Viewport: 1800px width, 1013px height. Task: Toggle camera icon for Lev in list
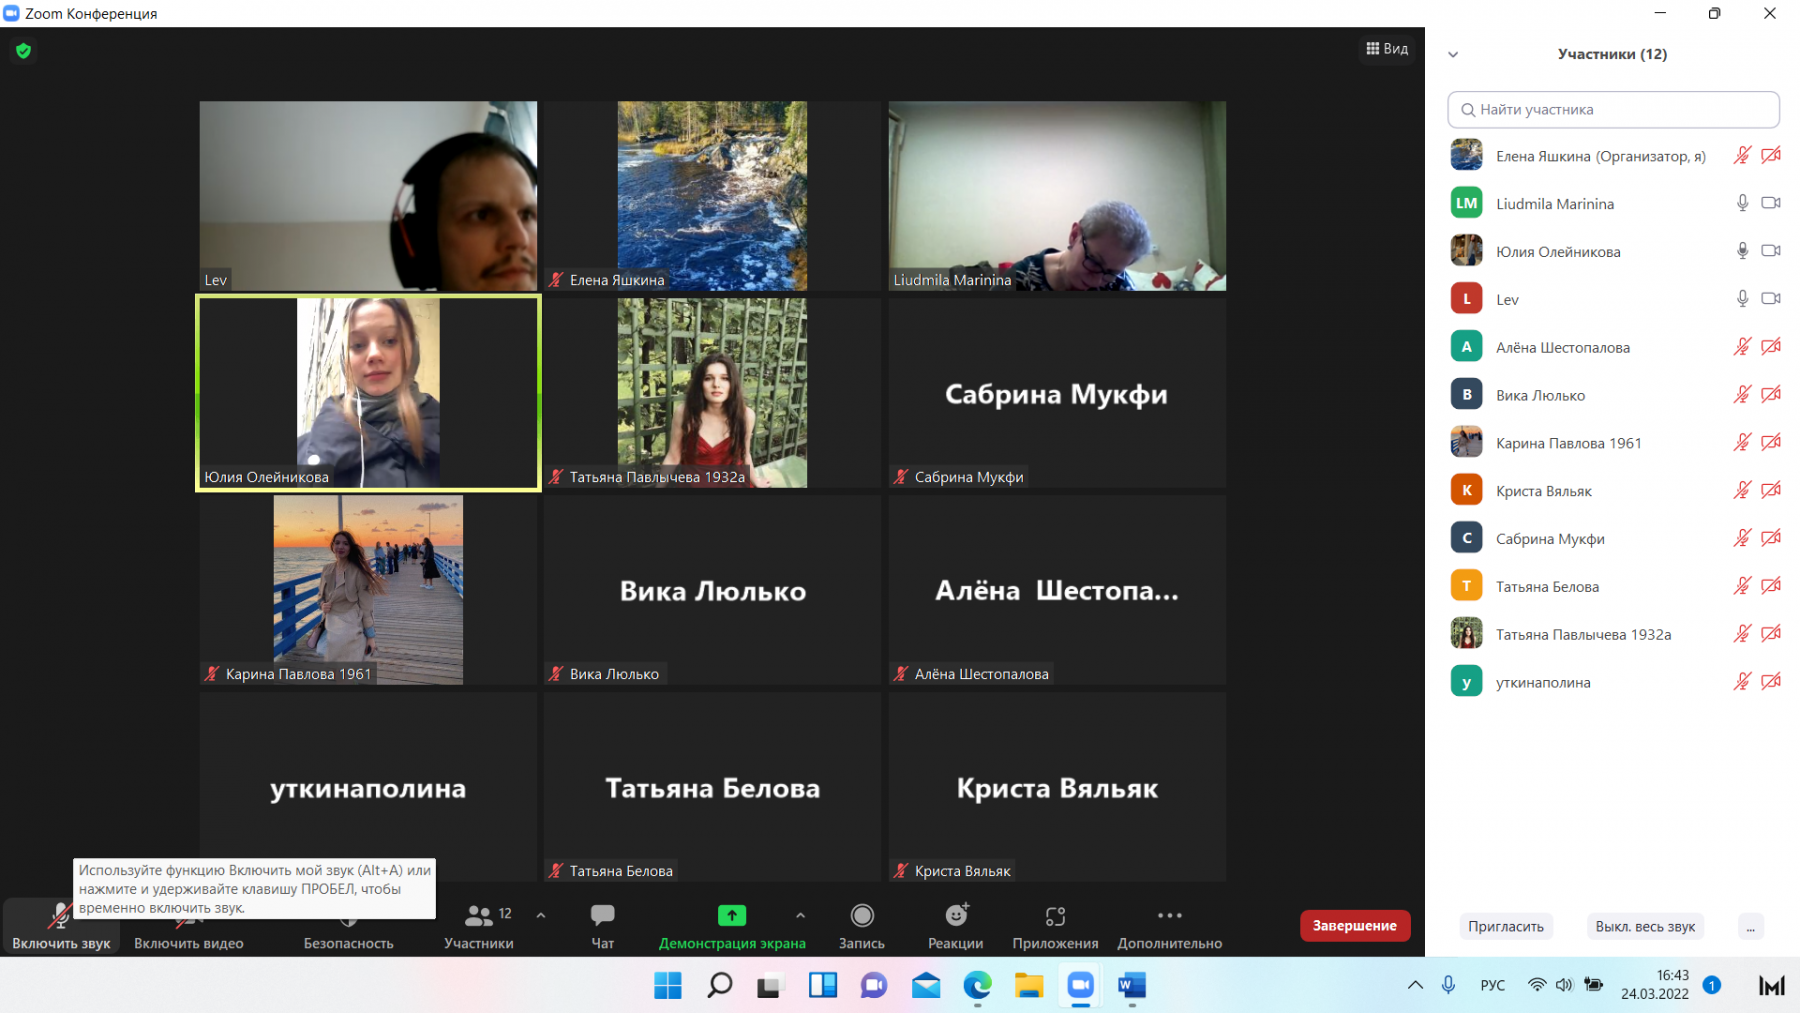1771,299
